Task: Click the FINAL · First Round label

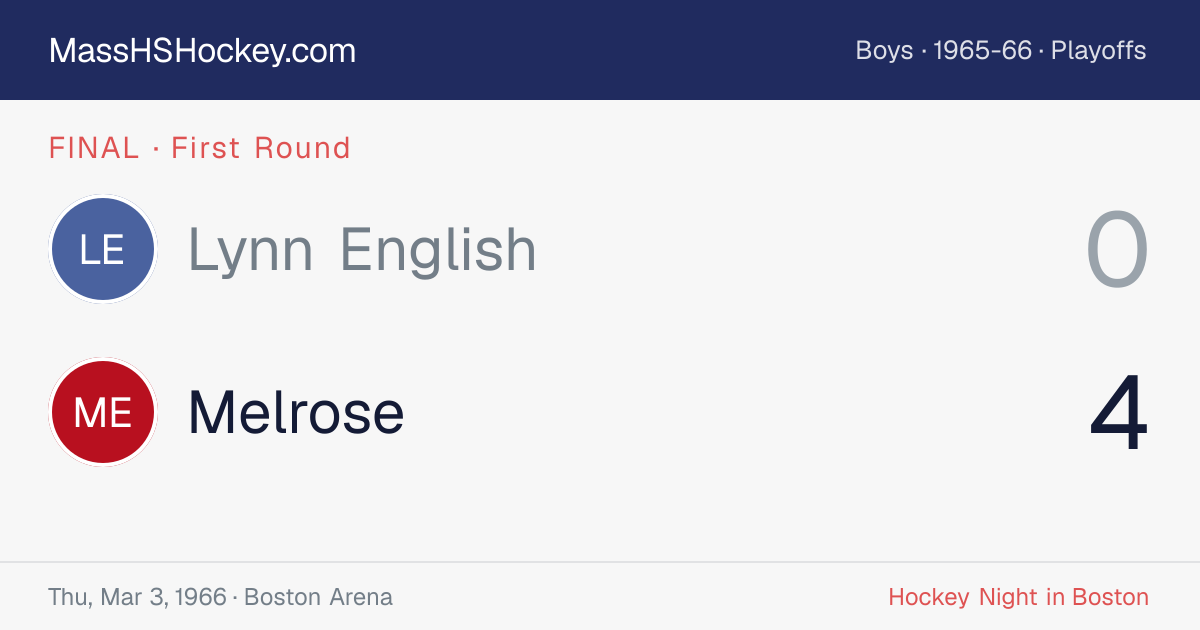Action: point(200,148)
